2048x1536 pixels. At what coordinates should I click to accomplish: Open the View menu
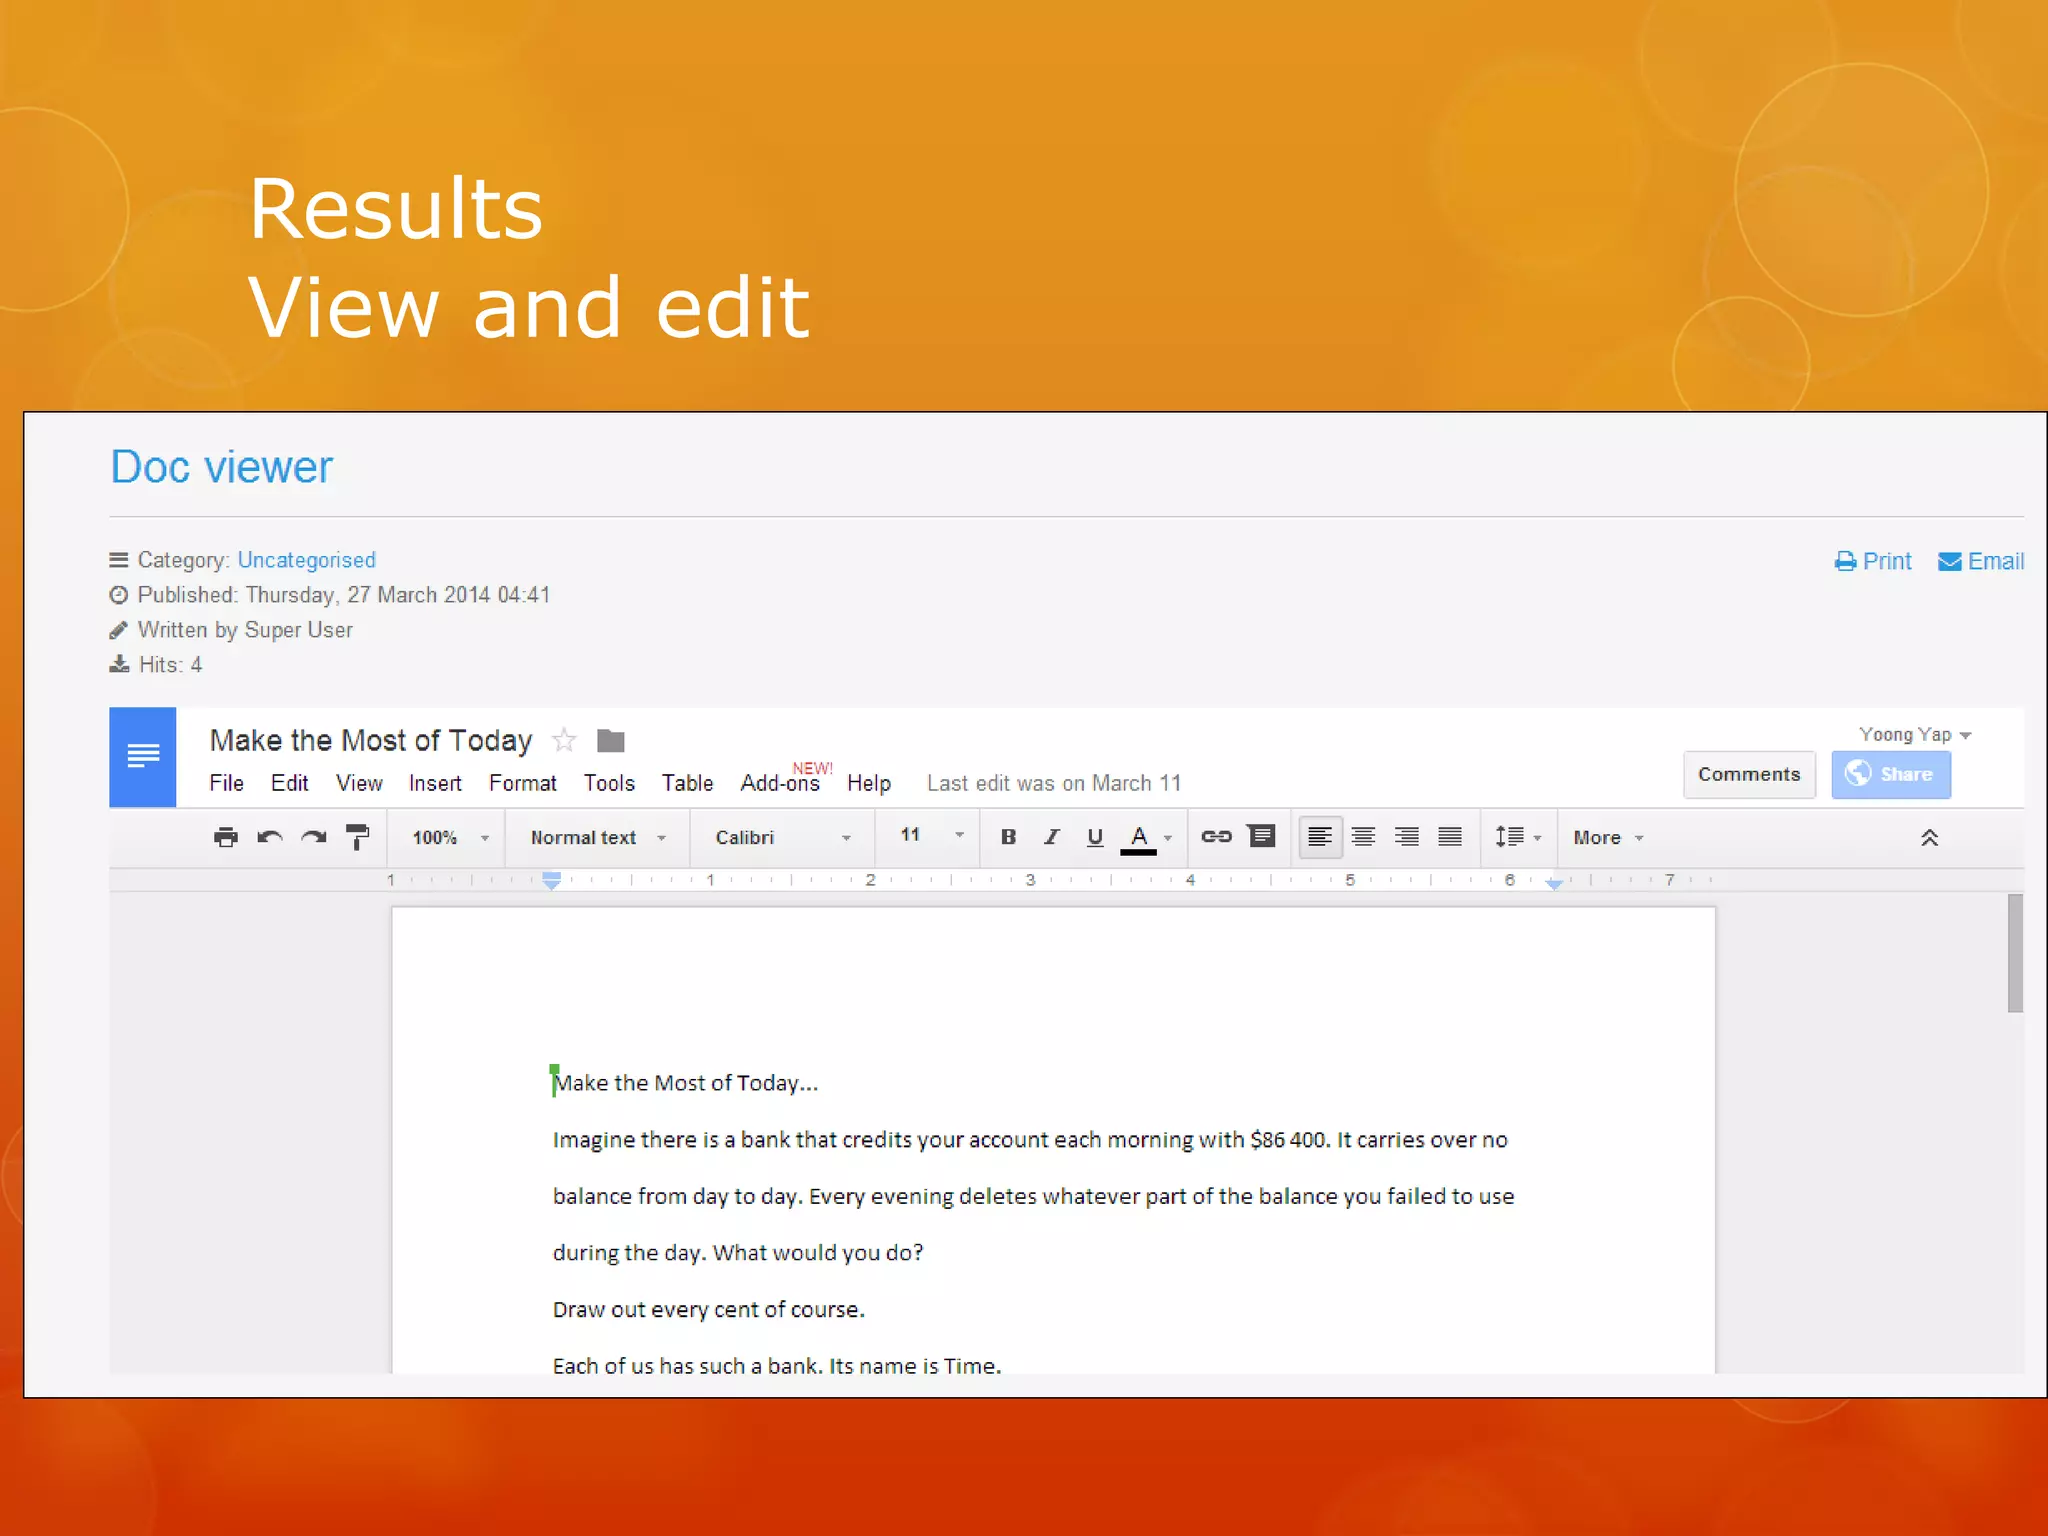359,783
